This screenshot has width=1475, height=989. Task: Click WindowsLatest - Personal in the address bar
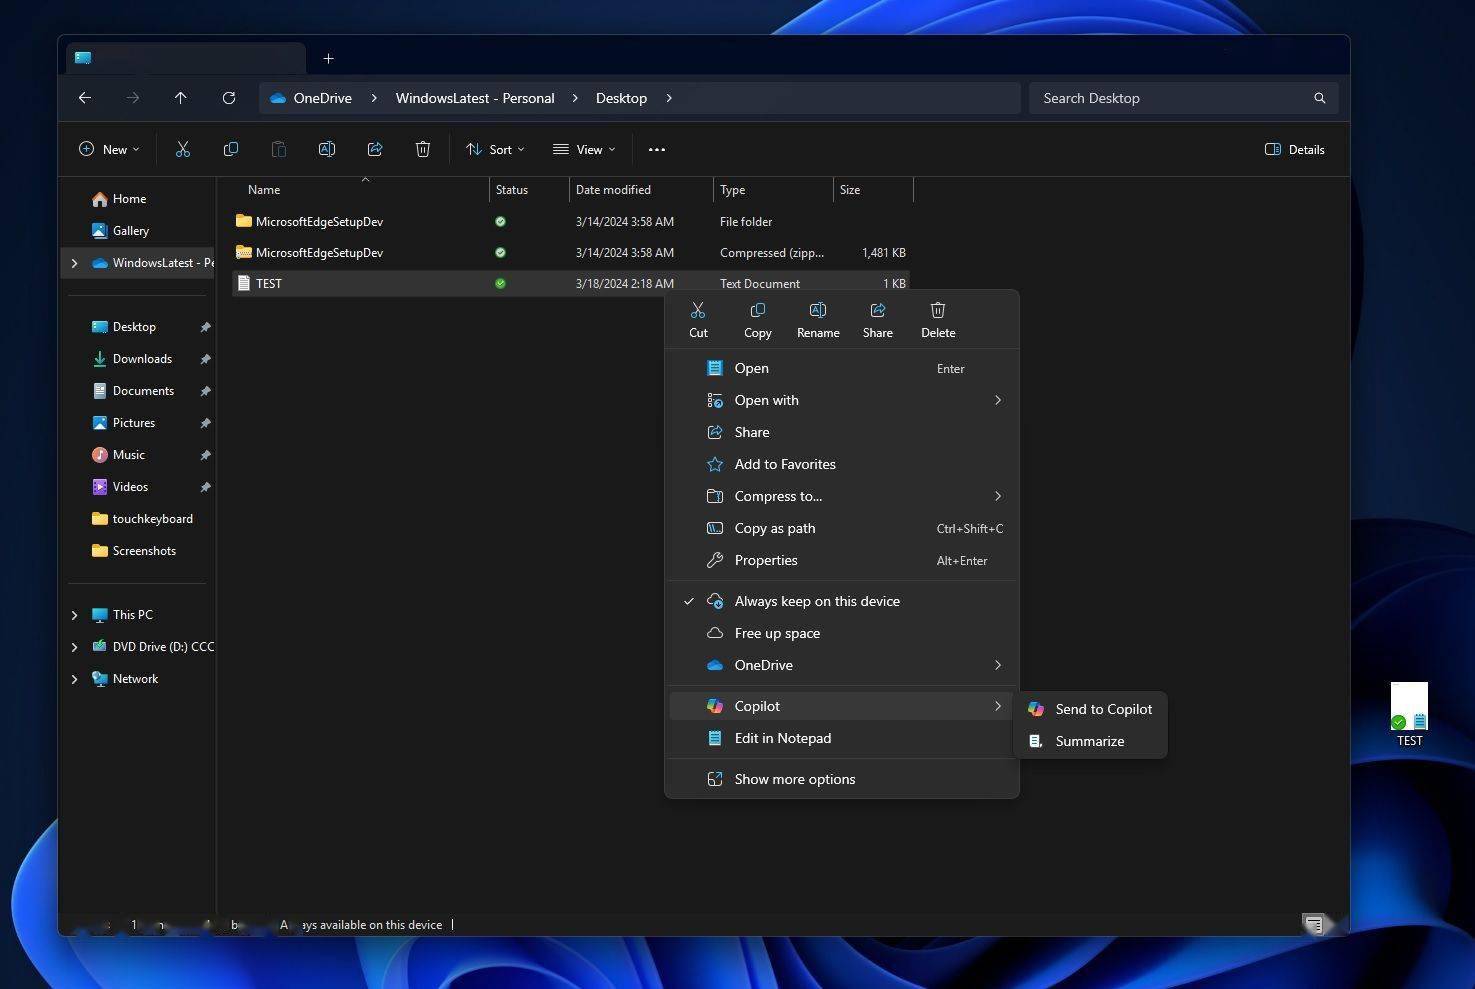[x=475, y=98]
